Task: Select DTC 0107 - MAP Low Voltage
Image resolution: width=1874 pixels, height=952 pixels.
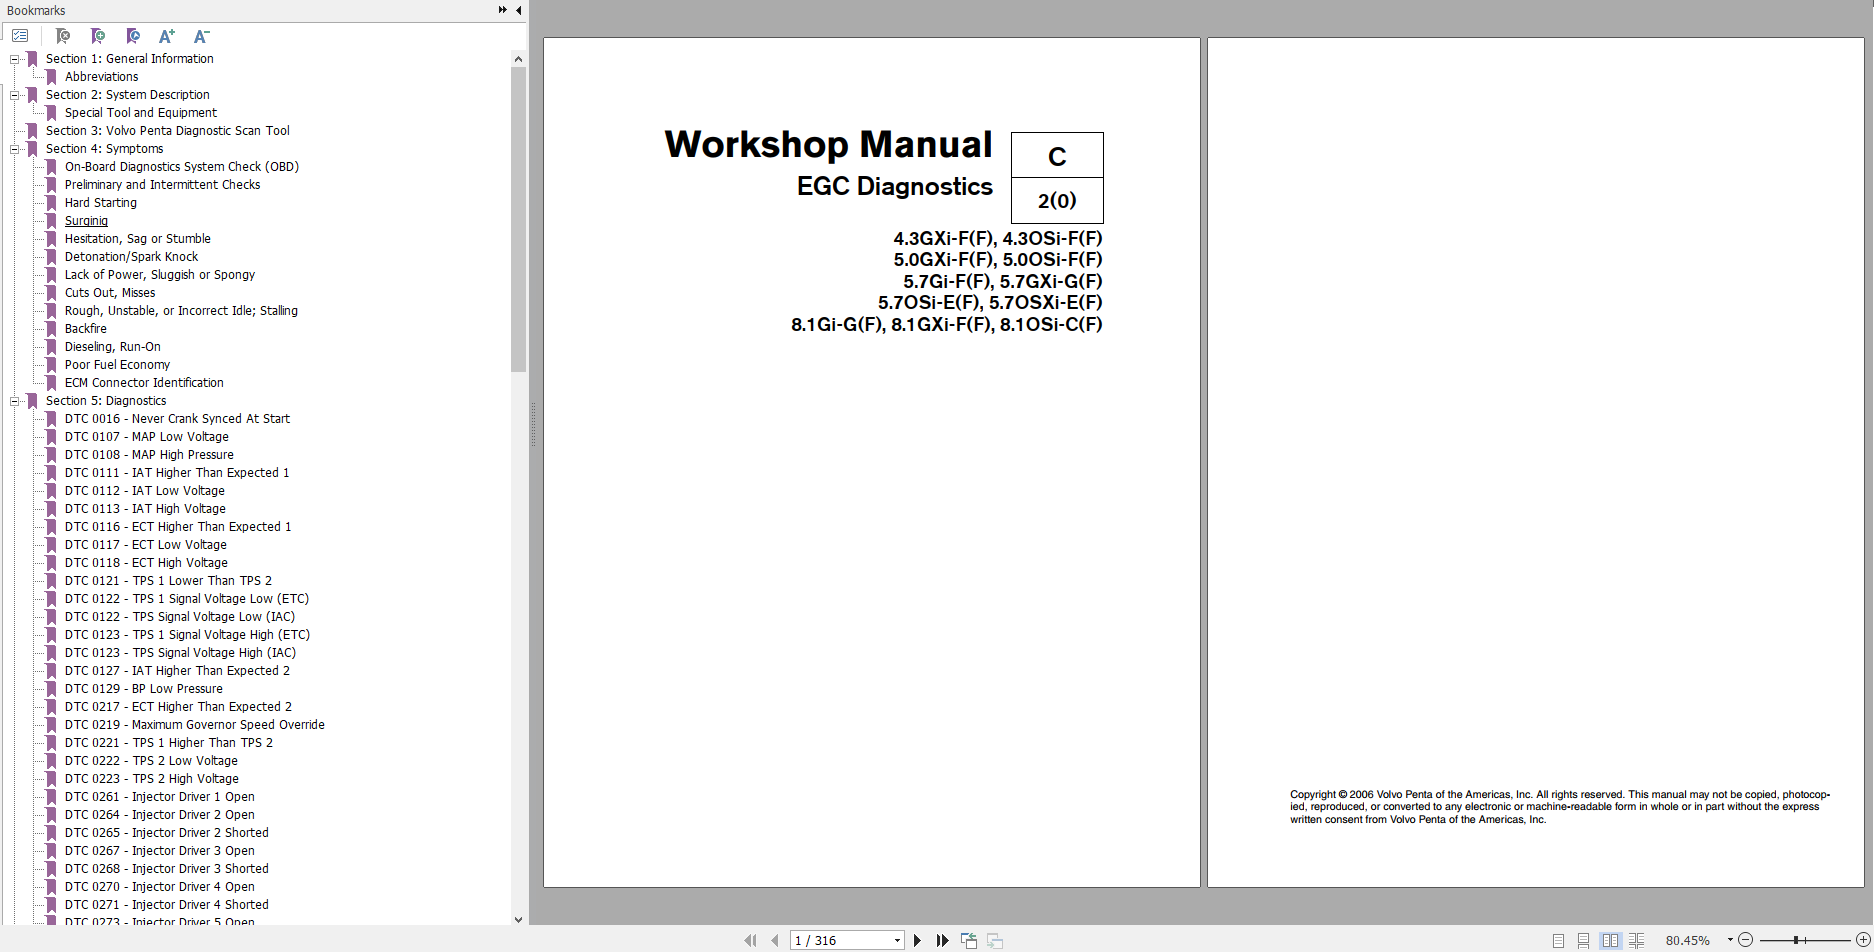Action: [x=146, y=437]
